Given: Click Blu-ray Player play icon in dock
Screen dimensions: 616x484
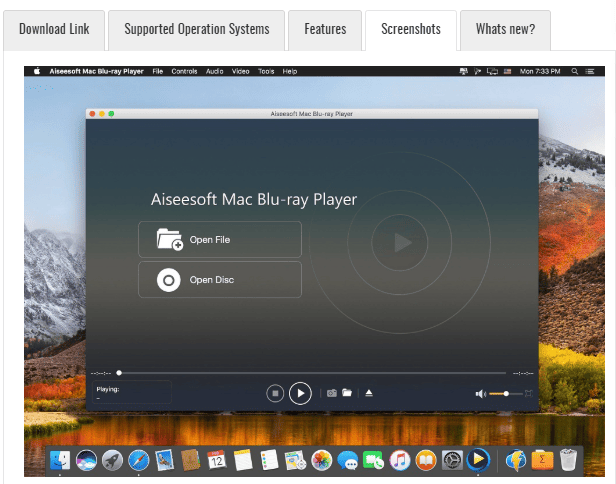Looking at the screenshot, I should (478, 459).
